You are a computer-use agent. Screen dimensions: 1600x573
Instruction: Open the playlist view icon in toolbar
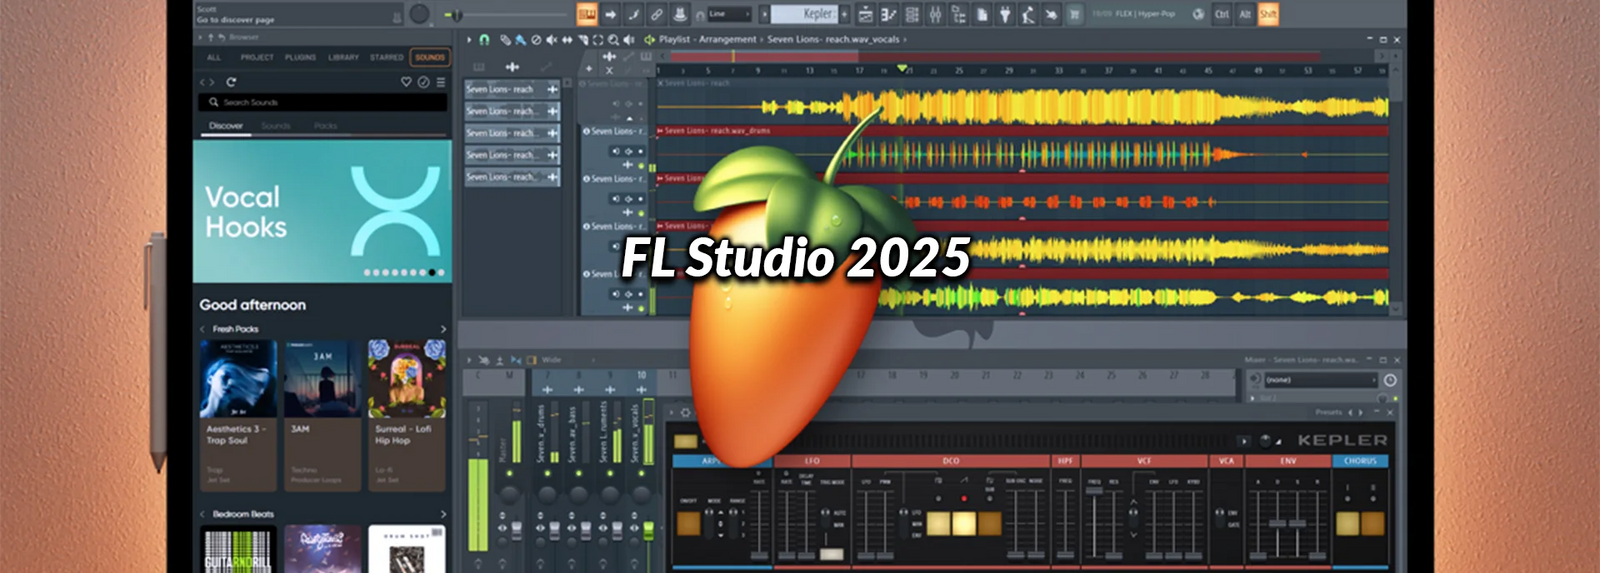coord(865,14)
